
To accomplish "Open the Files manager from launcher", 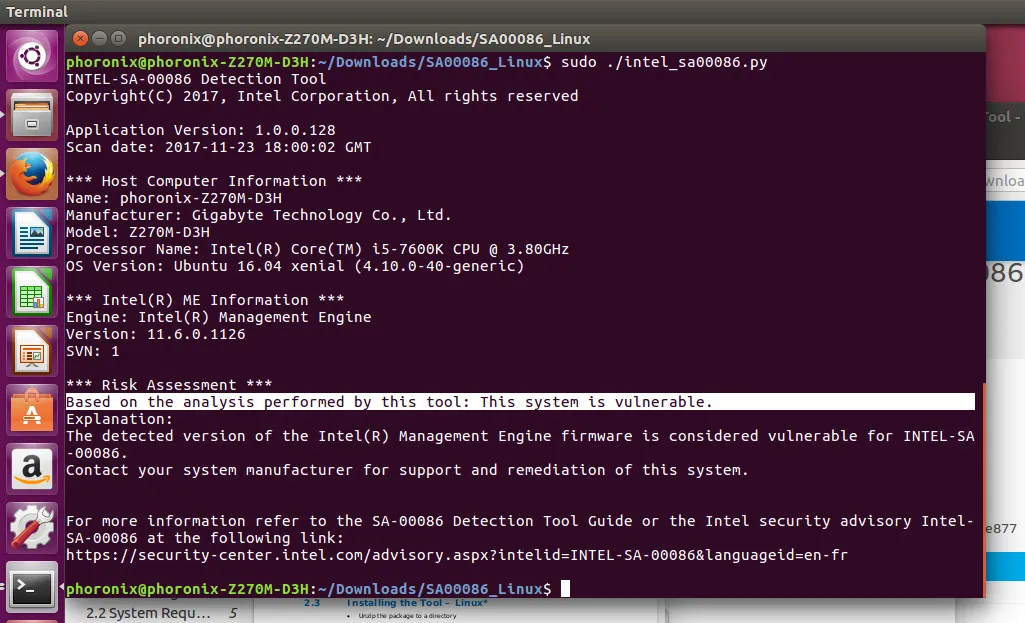I will pyautogui.click(x=32, y=115).
